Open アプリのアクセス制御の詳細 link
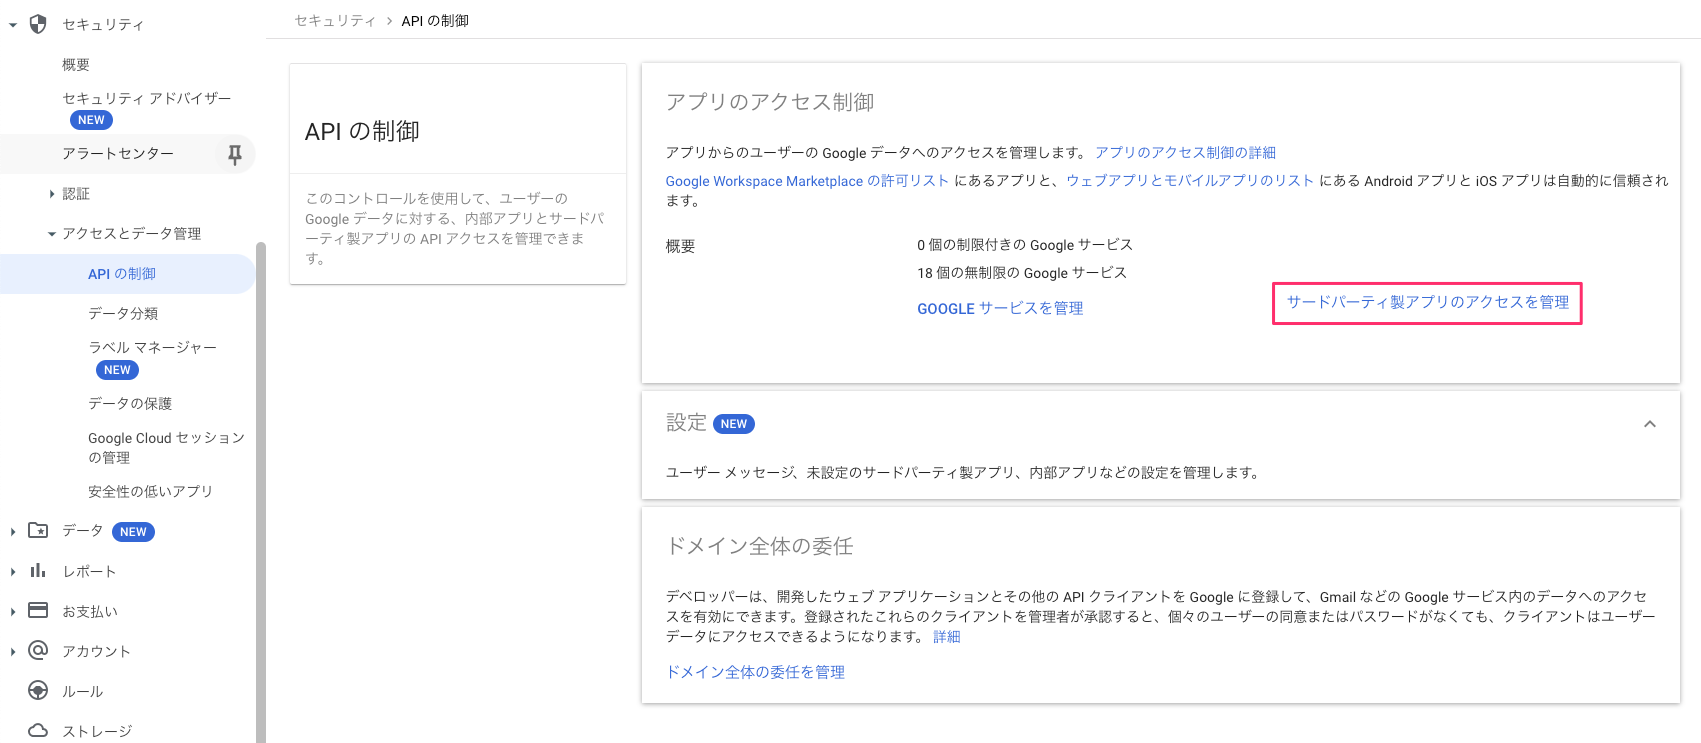 [x=1185, y=153]
